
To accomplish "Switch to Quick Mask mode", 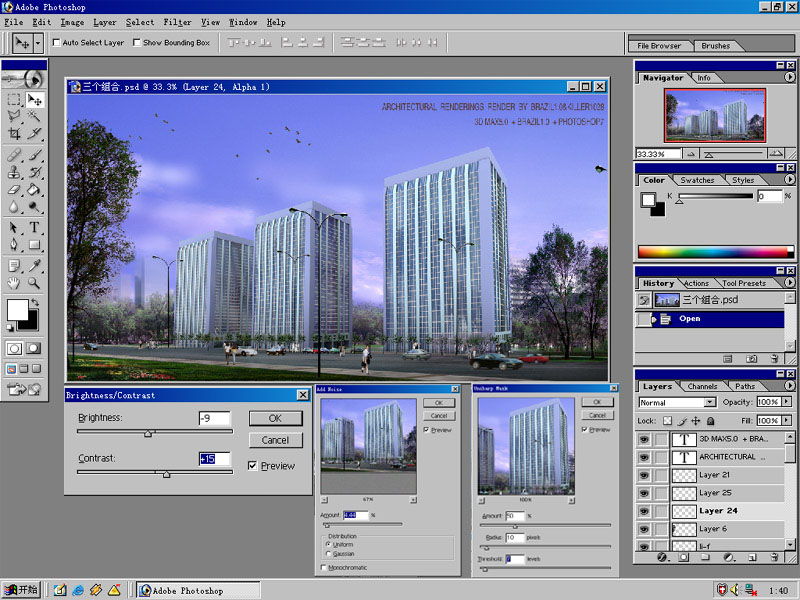I will [x=34, y=348].
